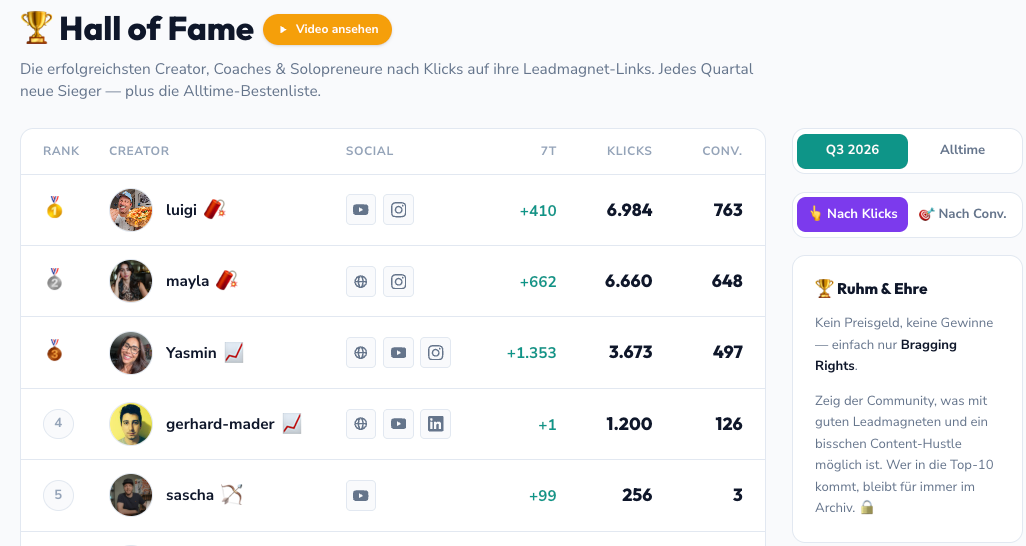1026x546 pixels.
Task: Open mayla's avatar thumbnail
Action: click(131, 282)
